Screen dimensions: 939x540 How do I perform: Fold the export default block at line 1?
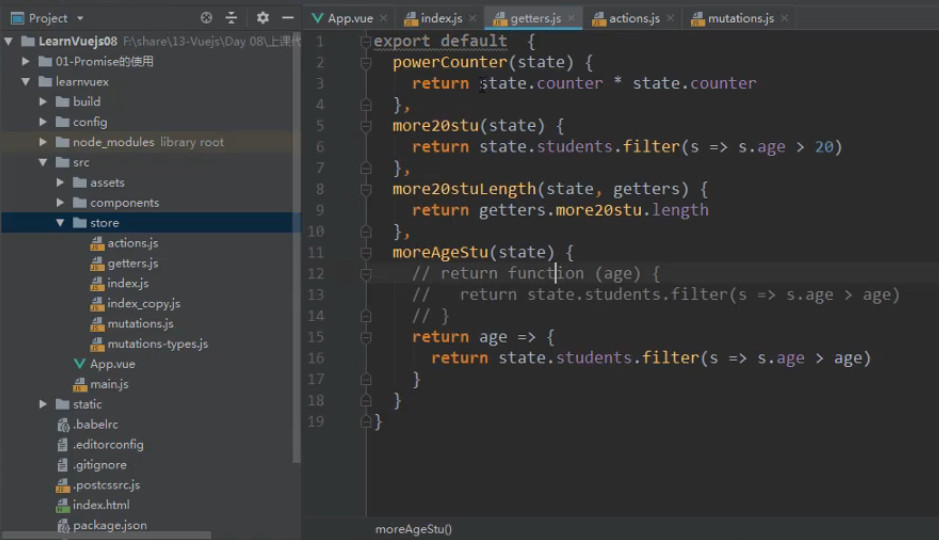pos(365,42)
